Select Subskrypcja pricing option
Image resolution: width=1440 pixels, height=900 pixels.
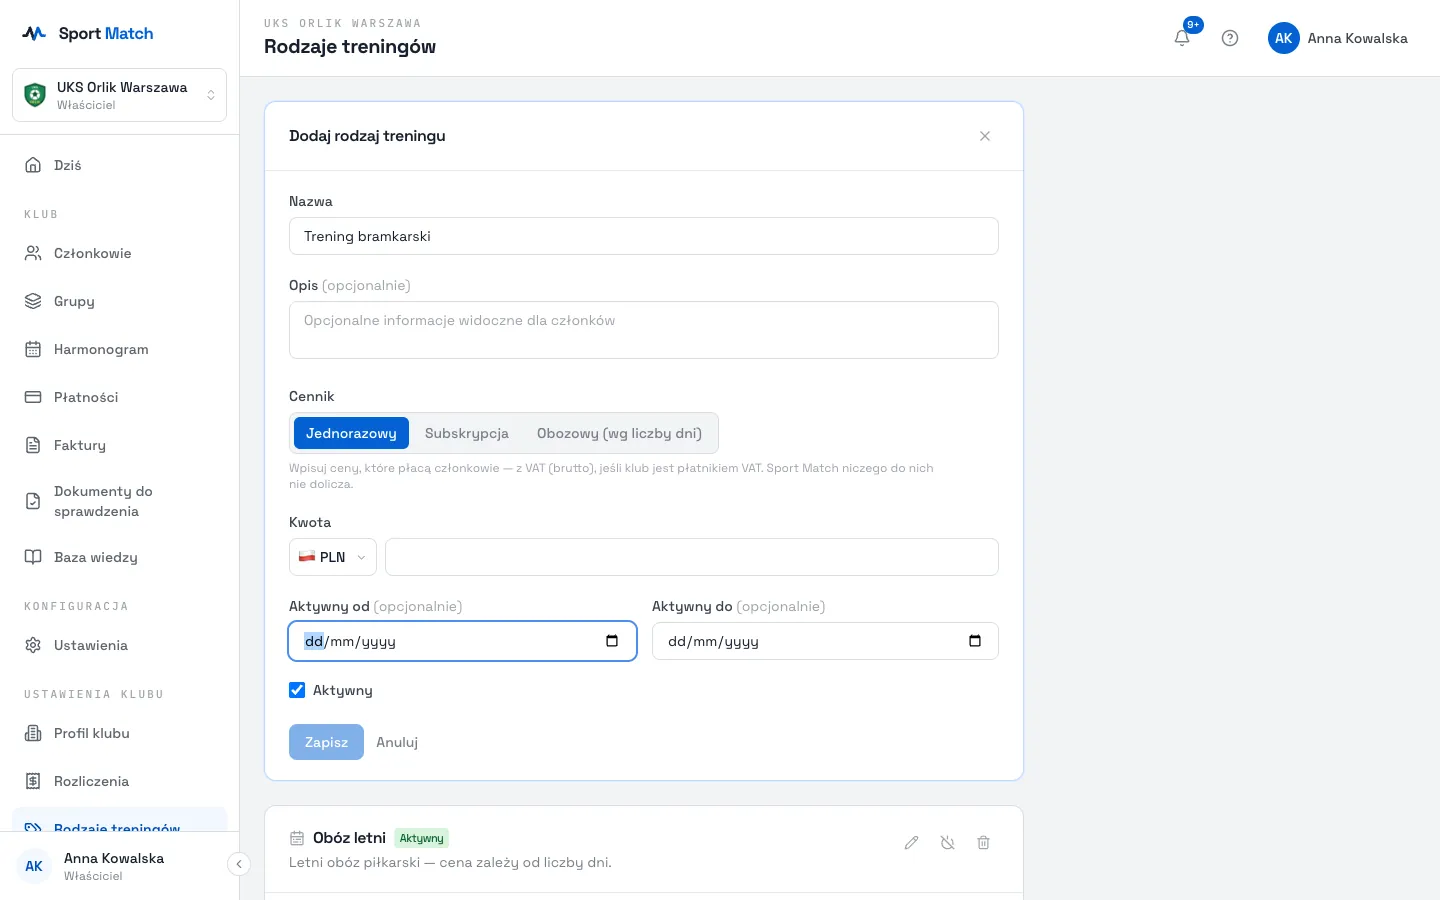[467, 433]
